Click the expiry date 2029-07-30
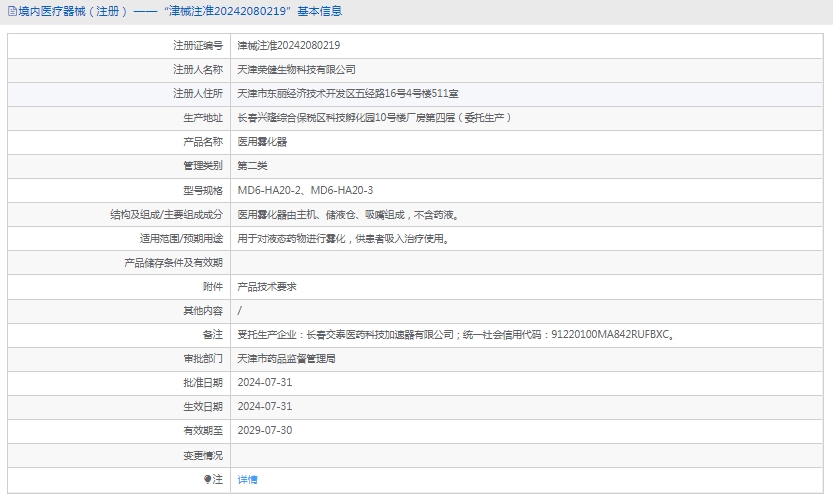Image resolution: width=833 pixels, height=502 pixels. [x=265, y=430]
